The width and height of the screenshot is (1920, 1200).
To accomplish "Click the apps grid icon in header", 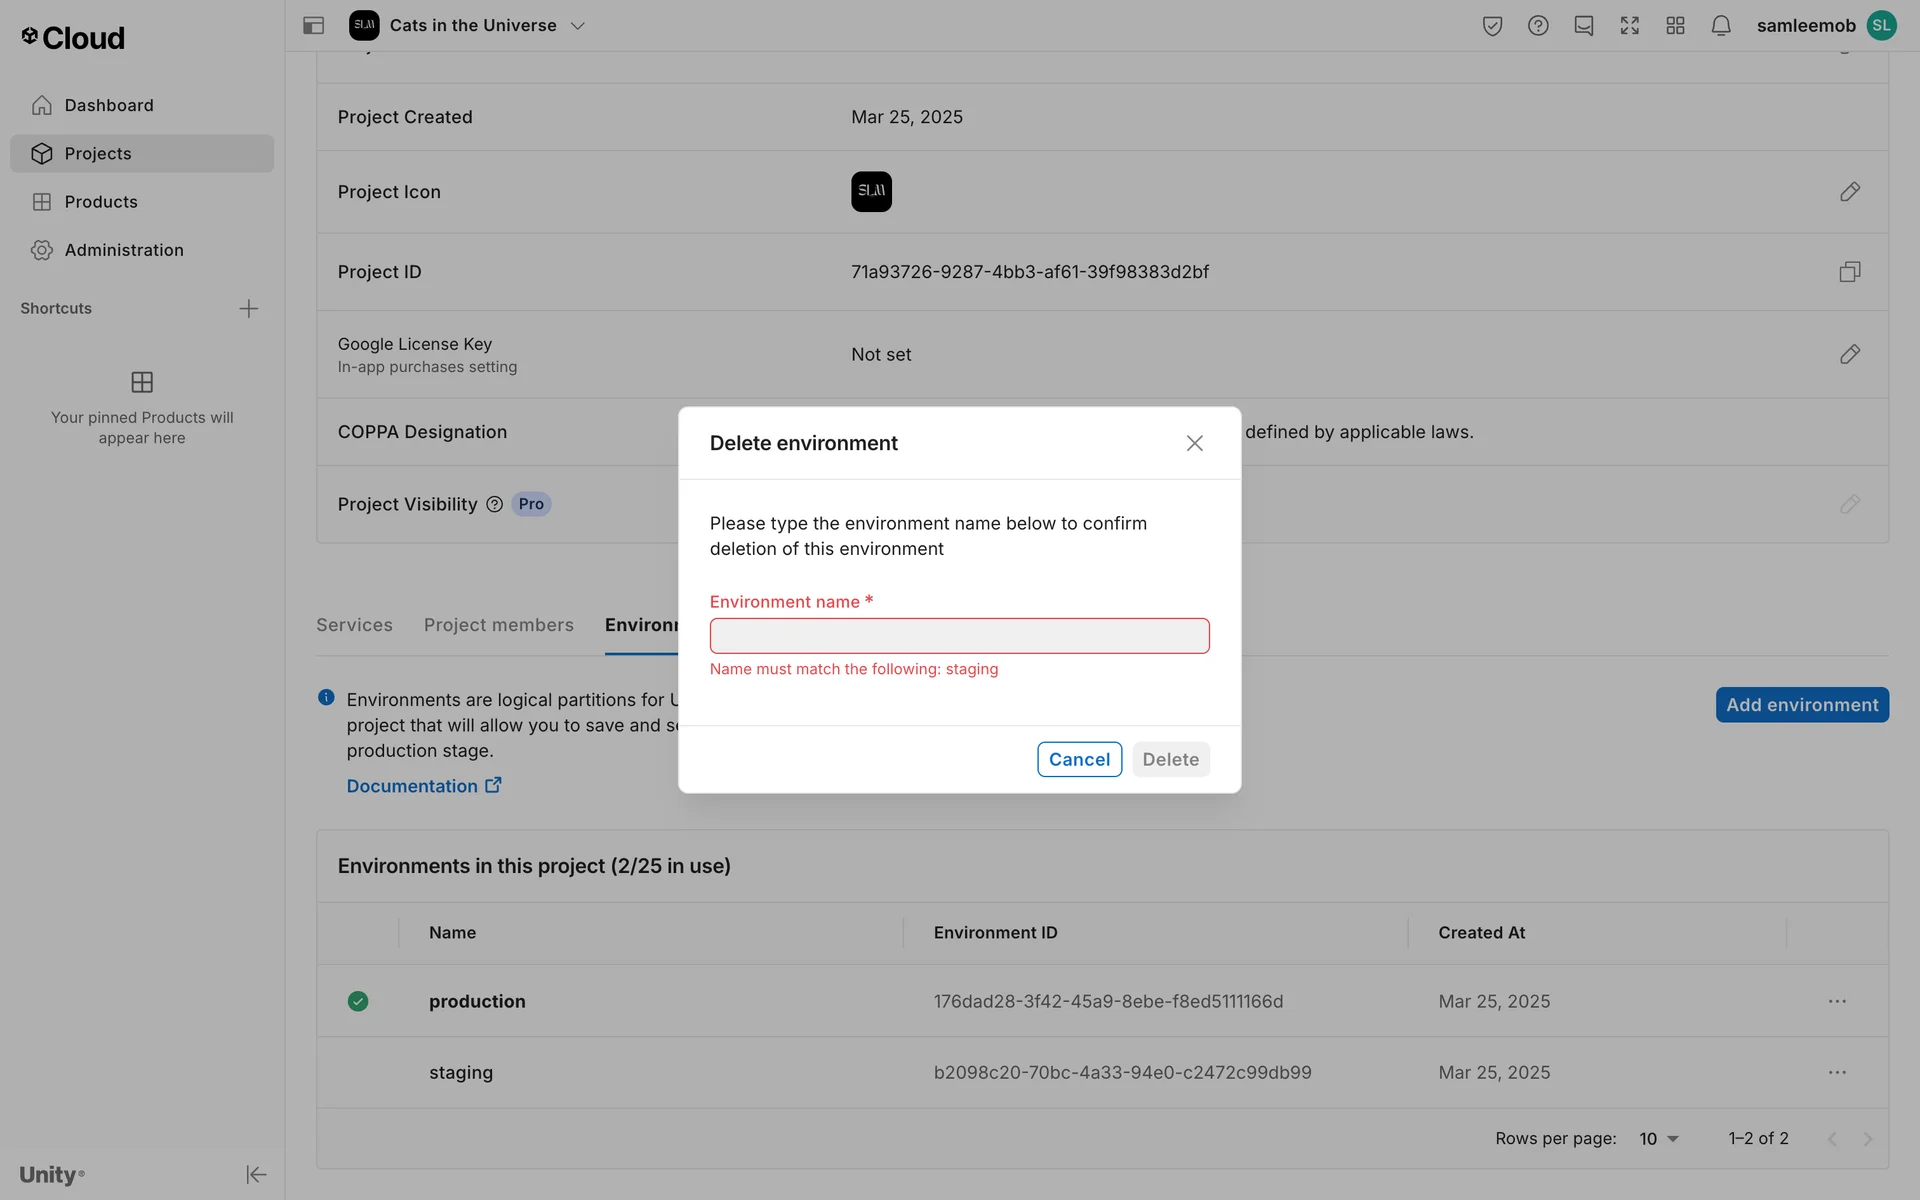I will click(x=1675, y=26).
